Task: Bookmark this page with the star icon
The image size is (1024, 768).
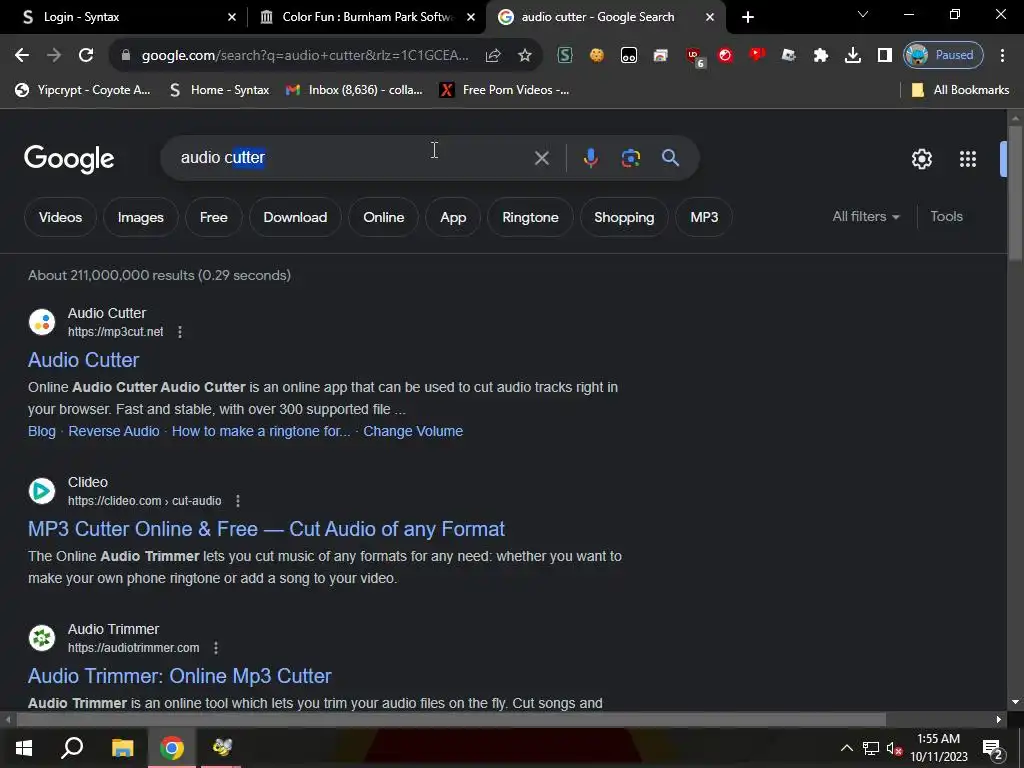Action: (x=524, y=56)
